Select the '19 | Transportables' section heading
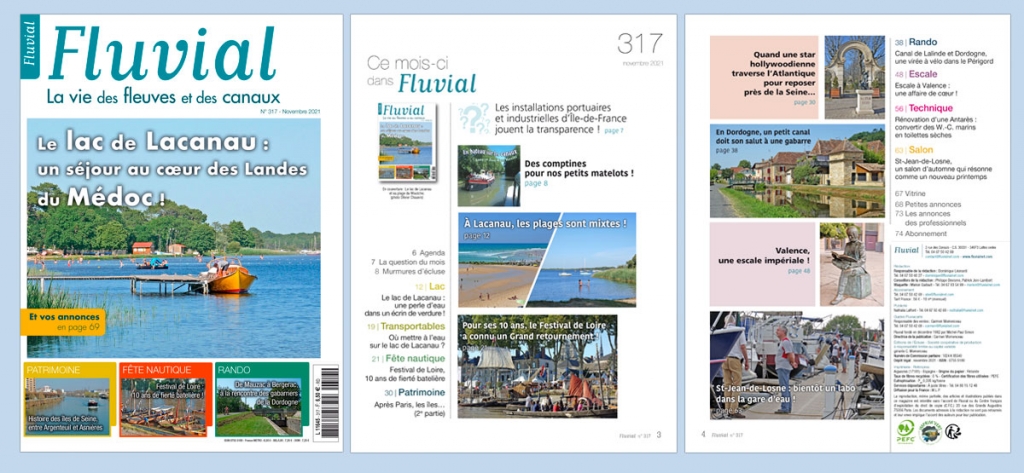The width and height of the screenshot is (1024, 473). pos(406,325)
